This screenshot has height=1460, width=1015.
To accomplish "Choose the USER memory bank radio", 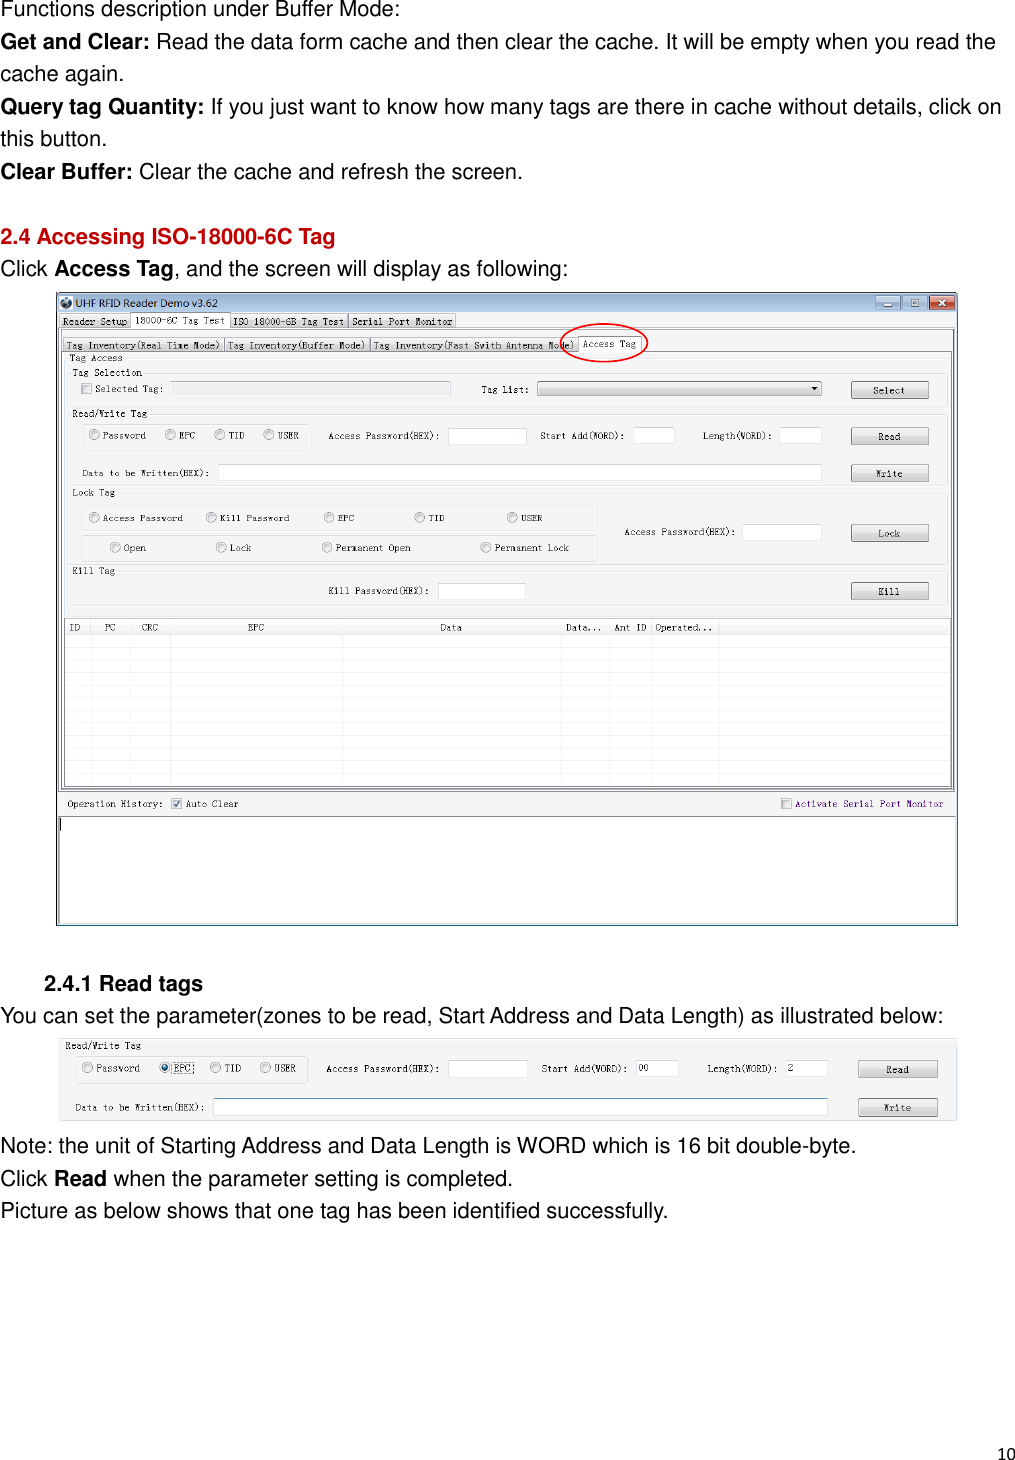I will 267,435.
